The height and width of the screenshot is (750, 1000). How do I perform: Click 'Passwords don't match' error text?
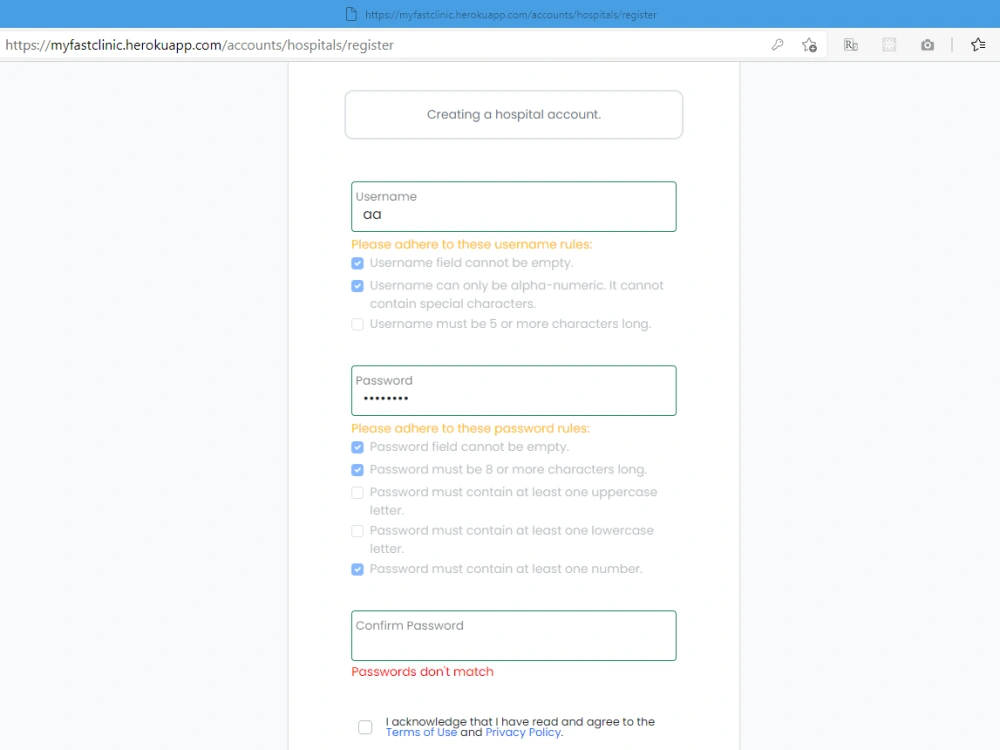(422, 672)
